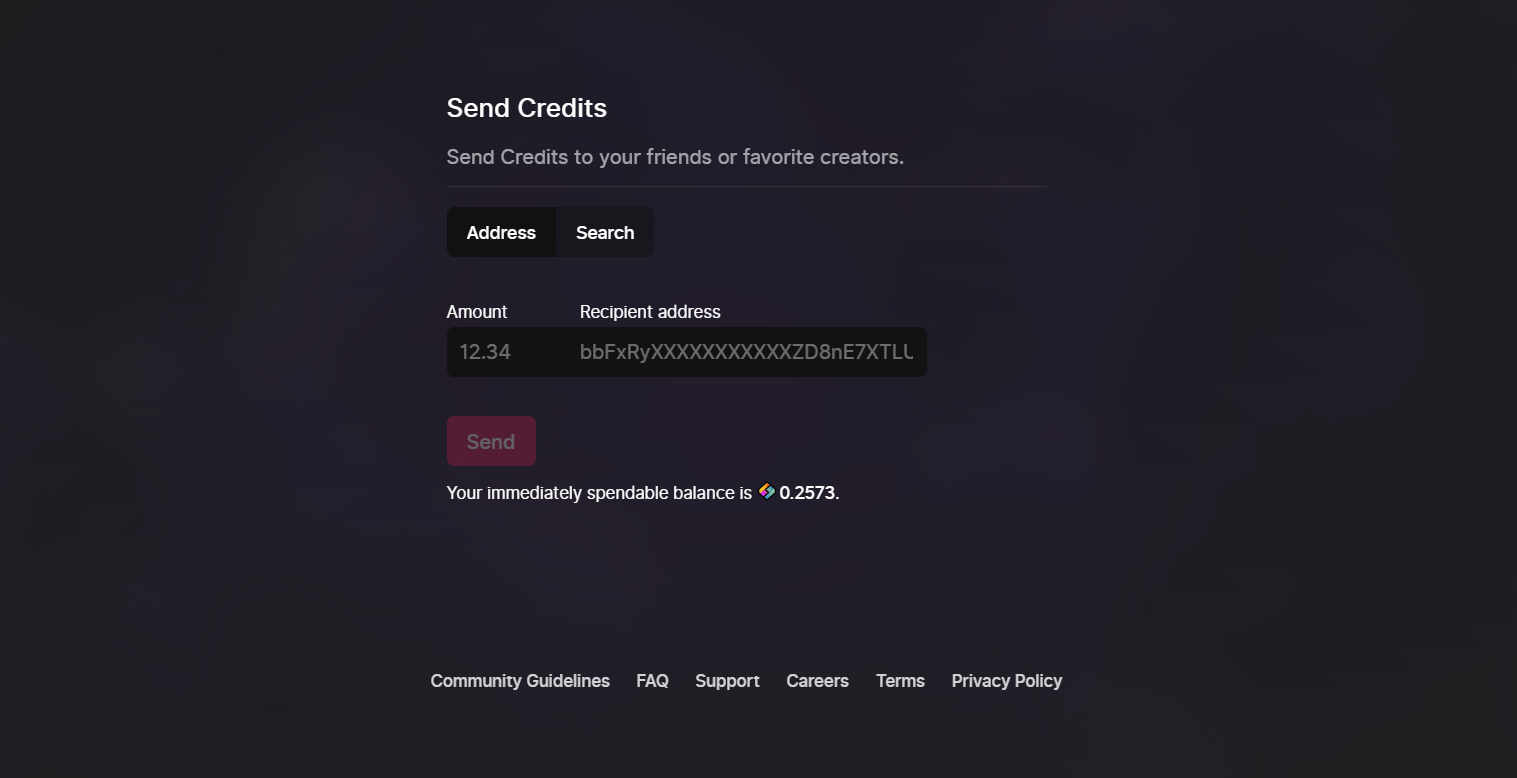Image resolution: width=1517 pixels, height=778 pixels.
Task: Focus the Recipient address input field
Action: coord(747,352)
